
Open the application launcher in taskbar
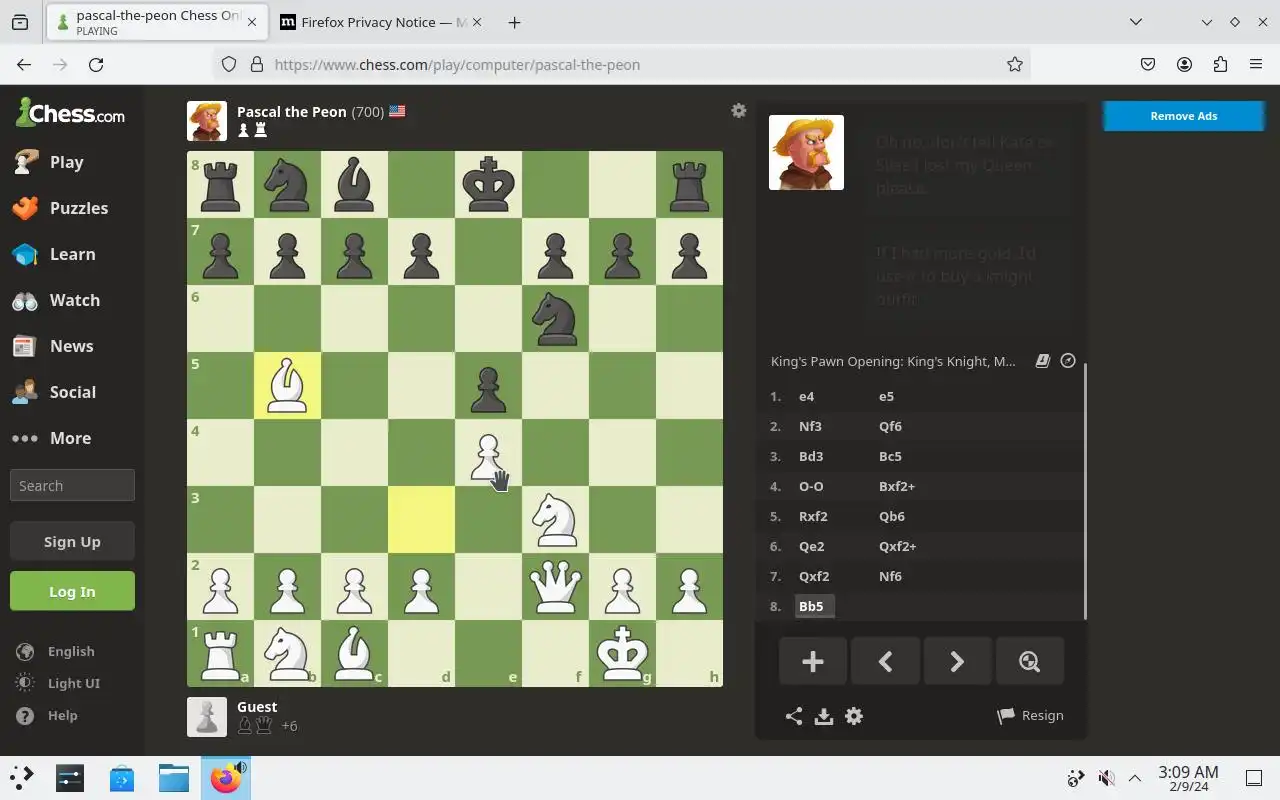(22, 778)
